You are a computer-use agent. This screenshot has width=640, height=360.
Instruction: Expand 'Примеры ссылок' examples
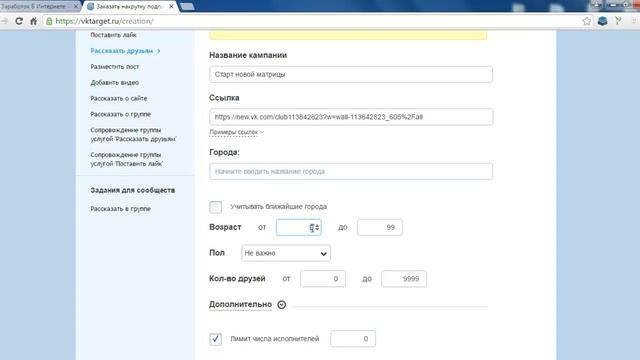point(236,132)
